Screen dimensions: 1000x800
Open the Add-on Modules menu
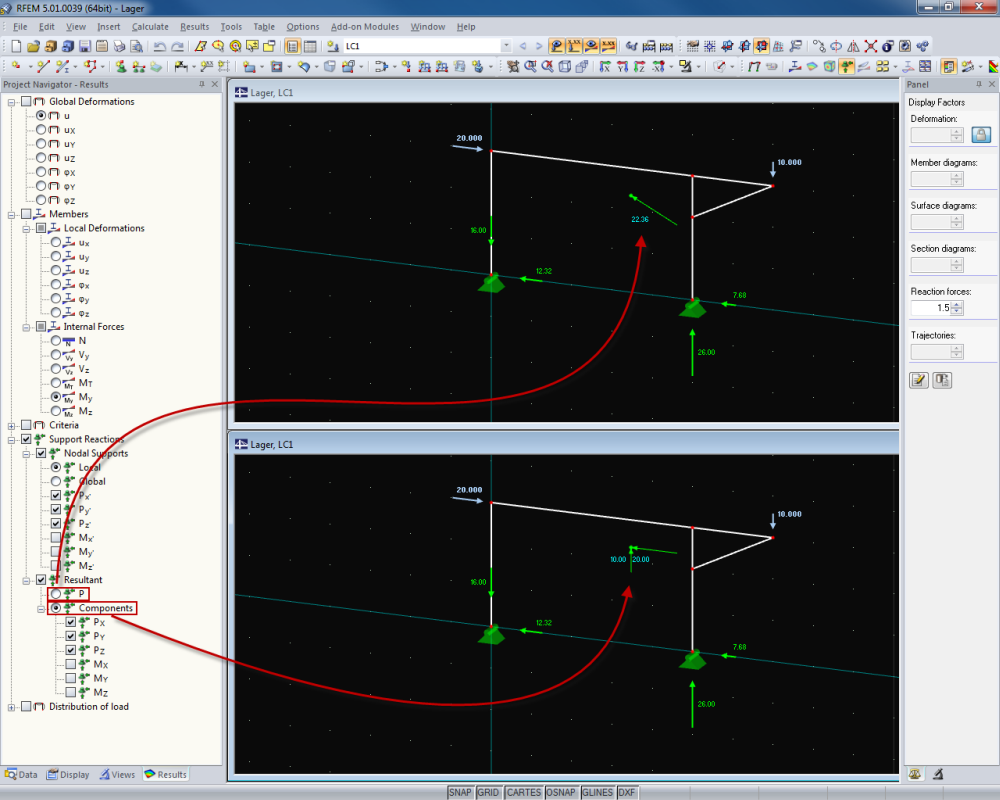click(x=365, y=27)
